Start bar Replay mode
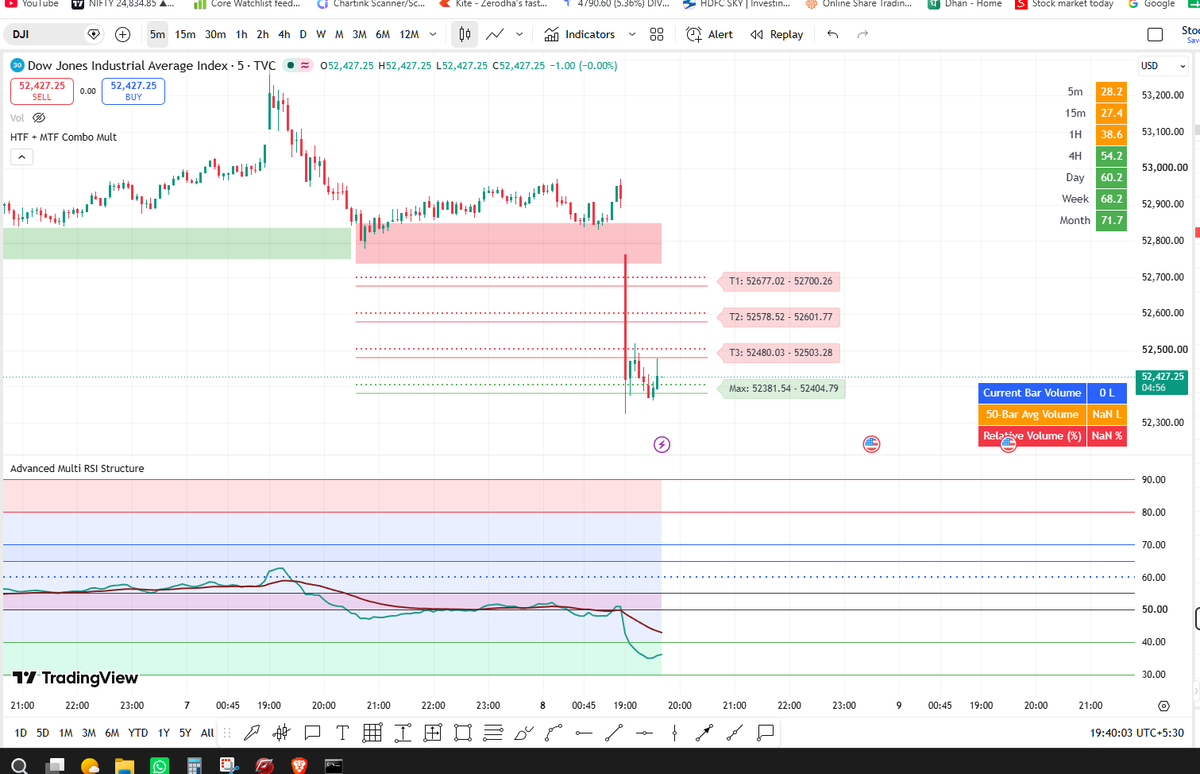This screenshot has height=774, width=1200. (x=776, y=34)
